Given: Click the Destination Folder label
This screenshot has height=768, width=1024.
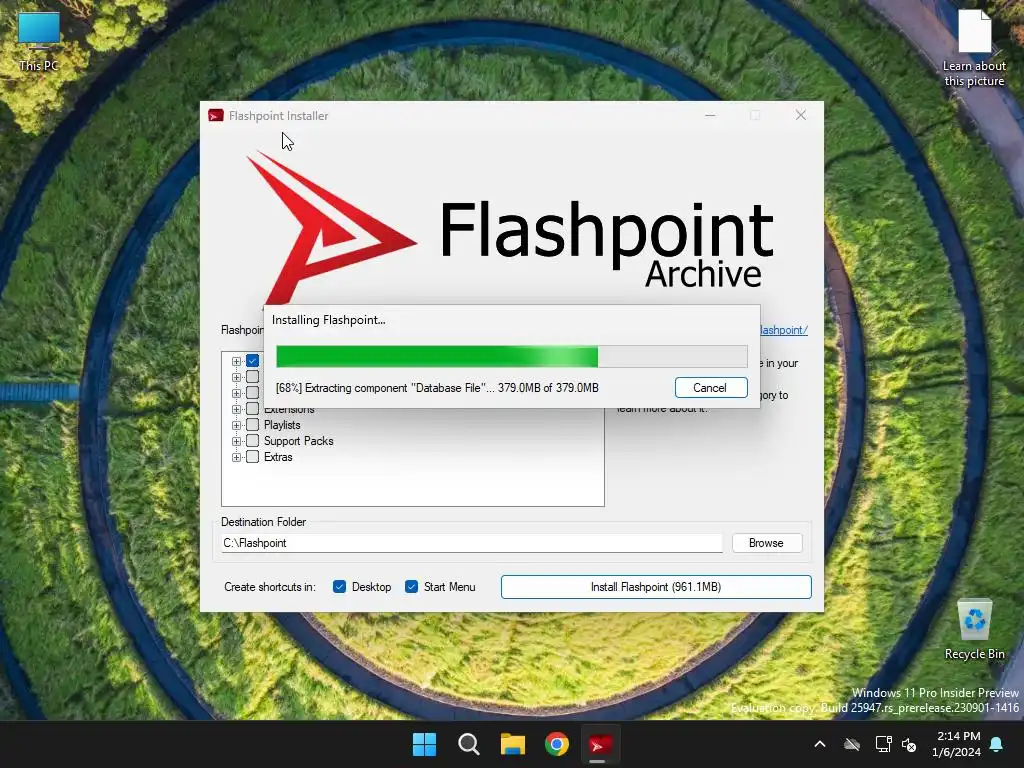Looking at the screenshot, I should (x=263, y=522).
